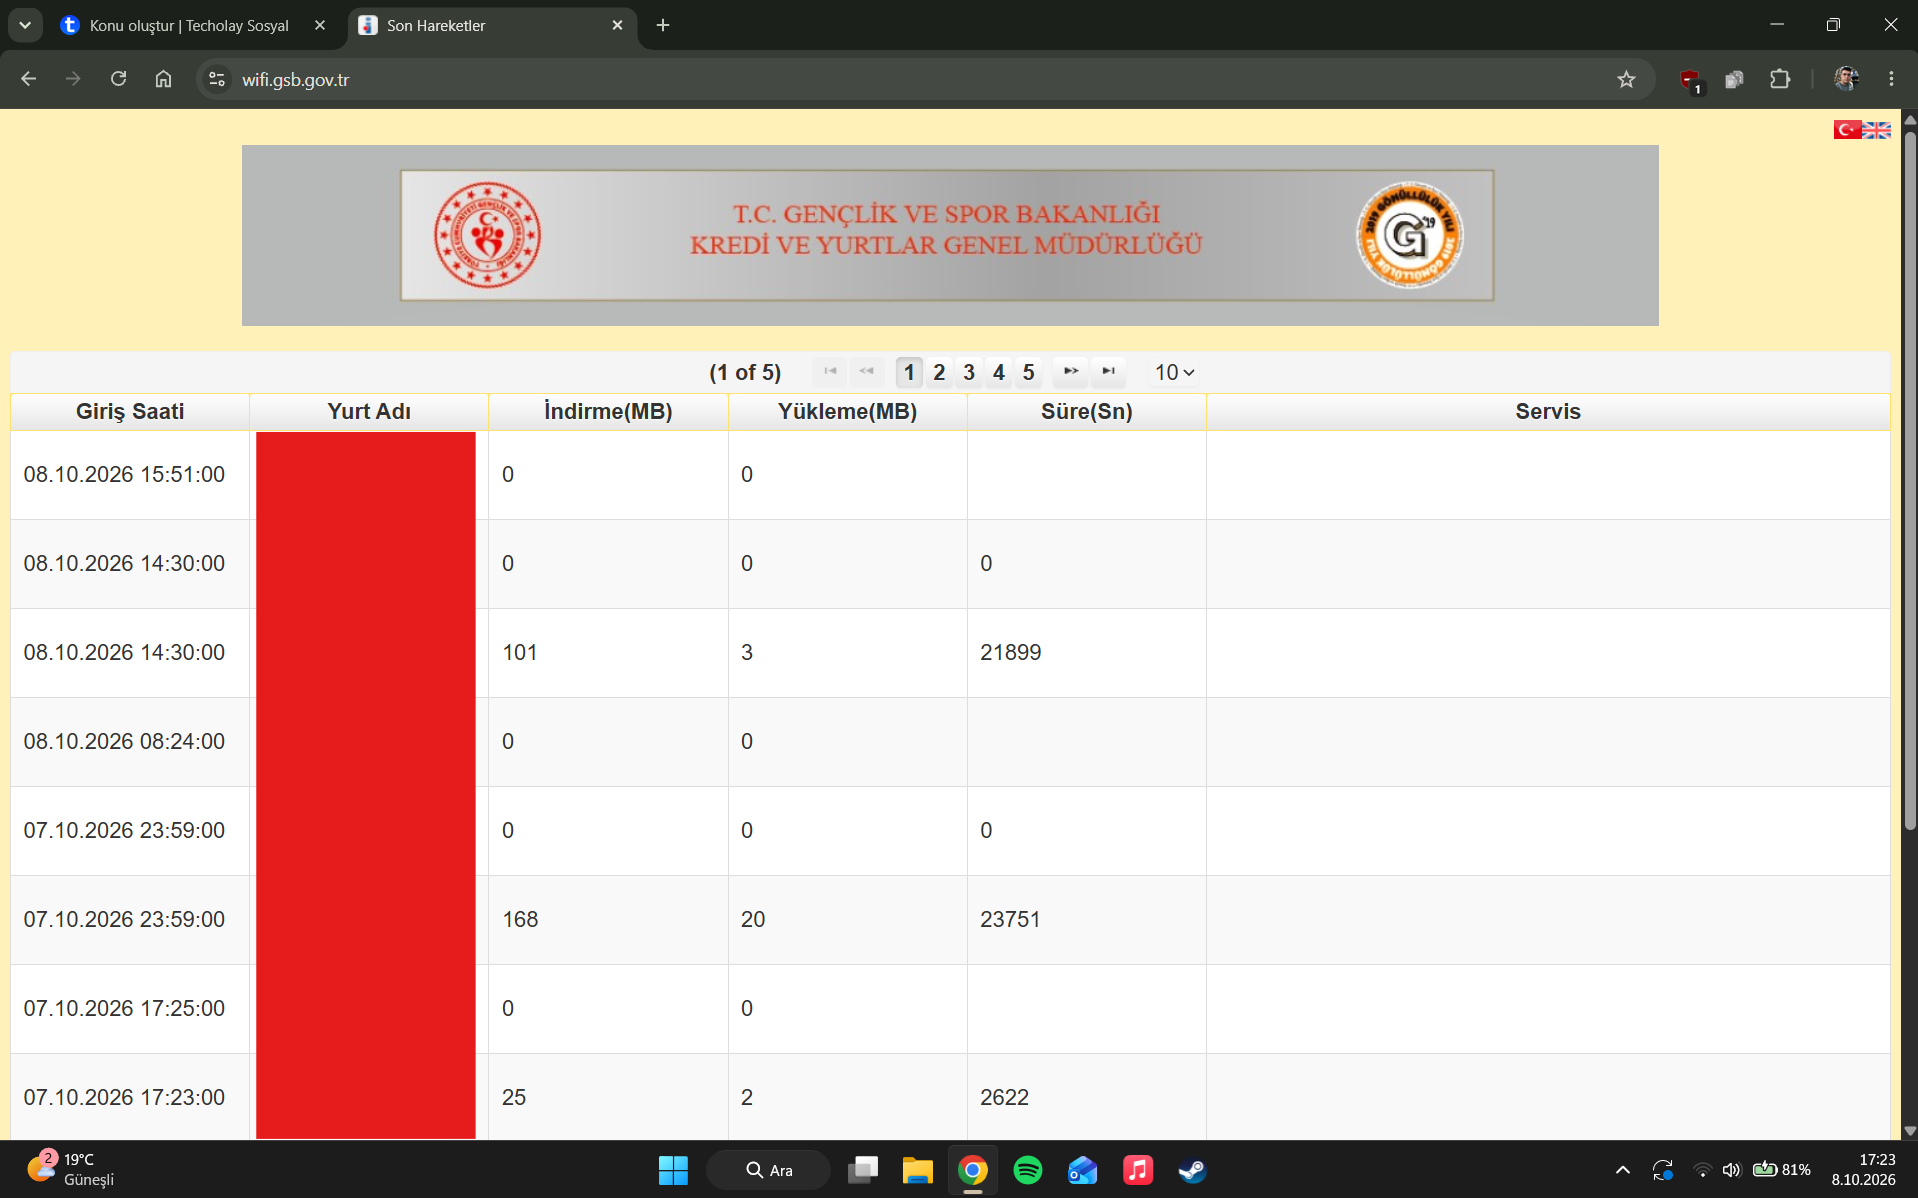The width and height of the screenshot is (1918, 1198).
Task: Open Chrome profile avatar
Action: click(1846, 80)
